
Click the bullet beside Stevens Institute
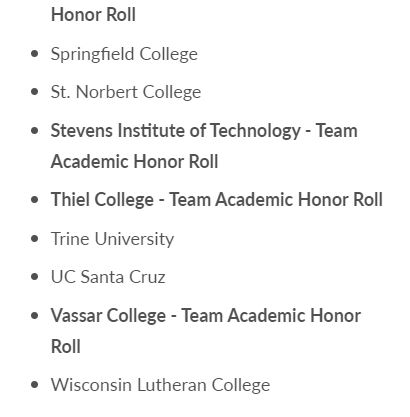click(34, 130)
